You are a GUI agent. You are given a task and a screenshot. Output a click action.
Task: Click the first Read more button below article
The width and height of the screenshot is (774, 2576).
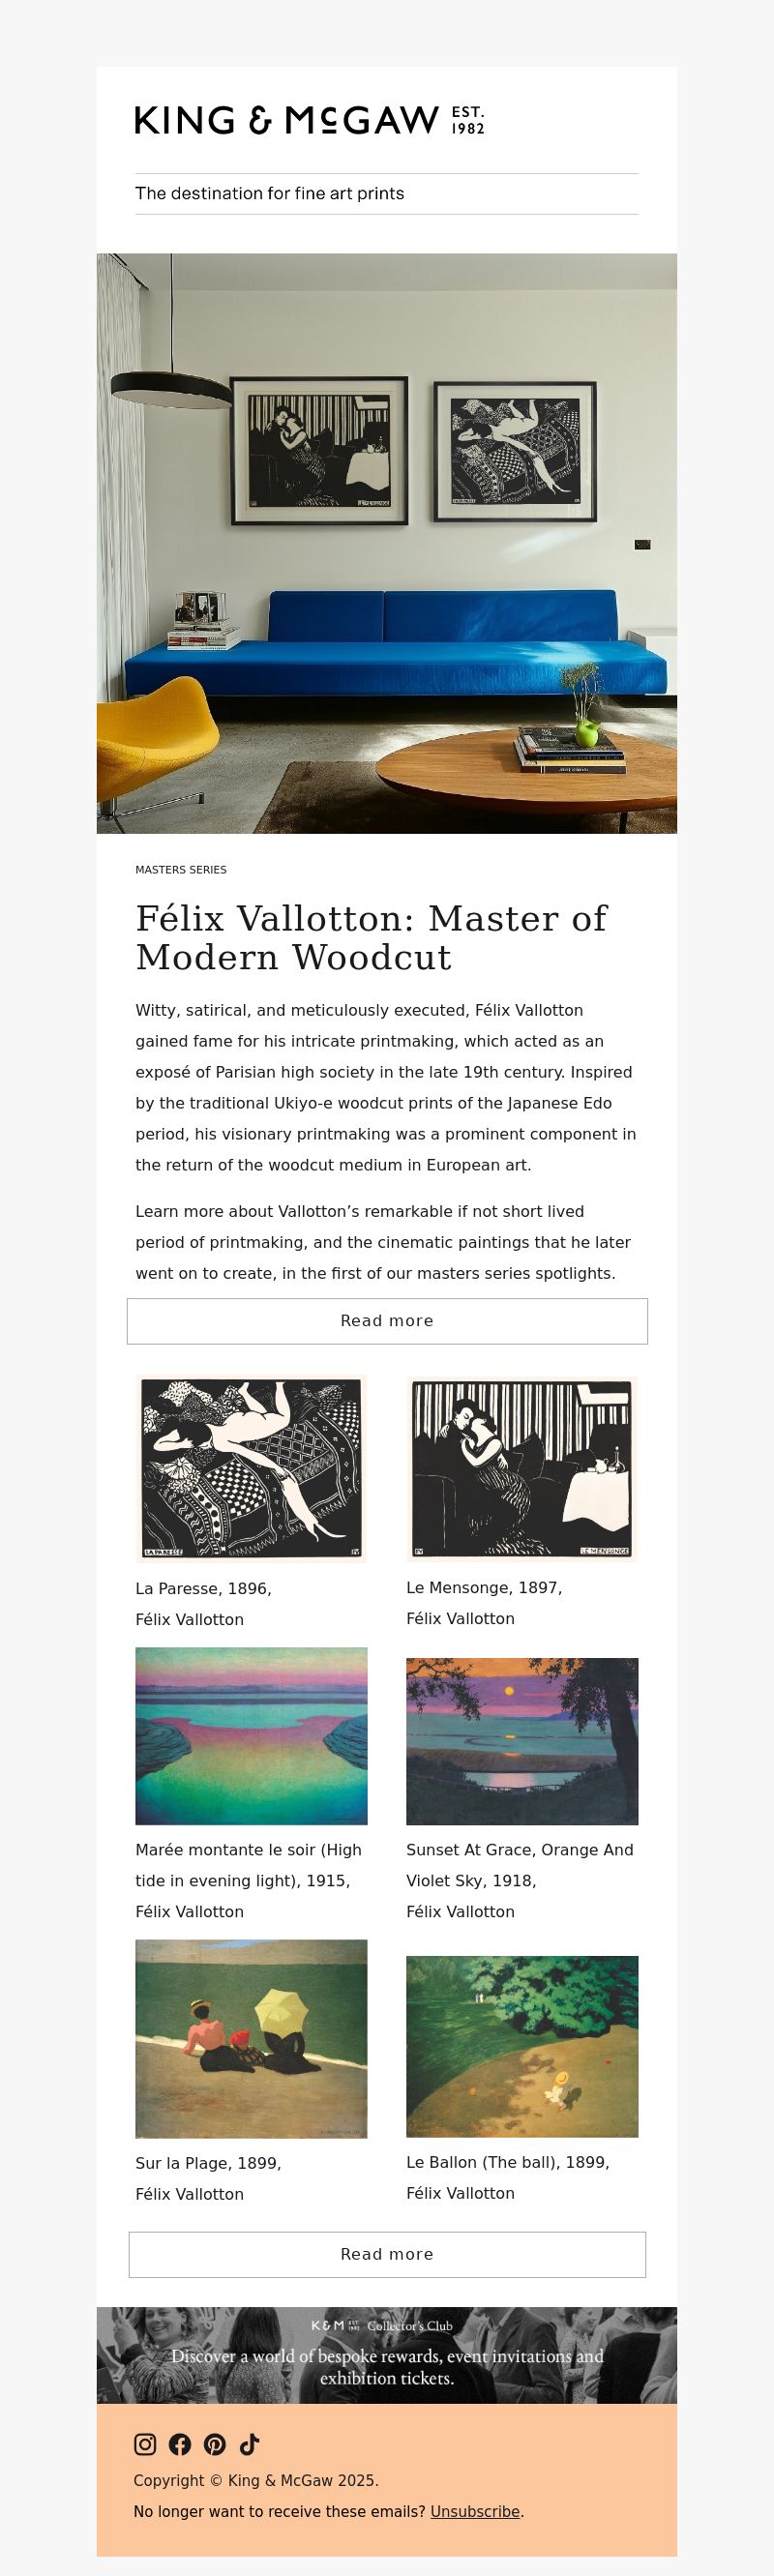click(x=387, y=1321)
